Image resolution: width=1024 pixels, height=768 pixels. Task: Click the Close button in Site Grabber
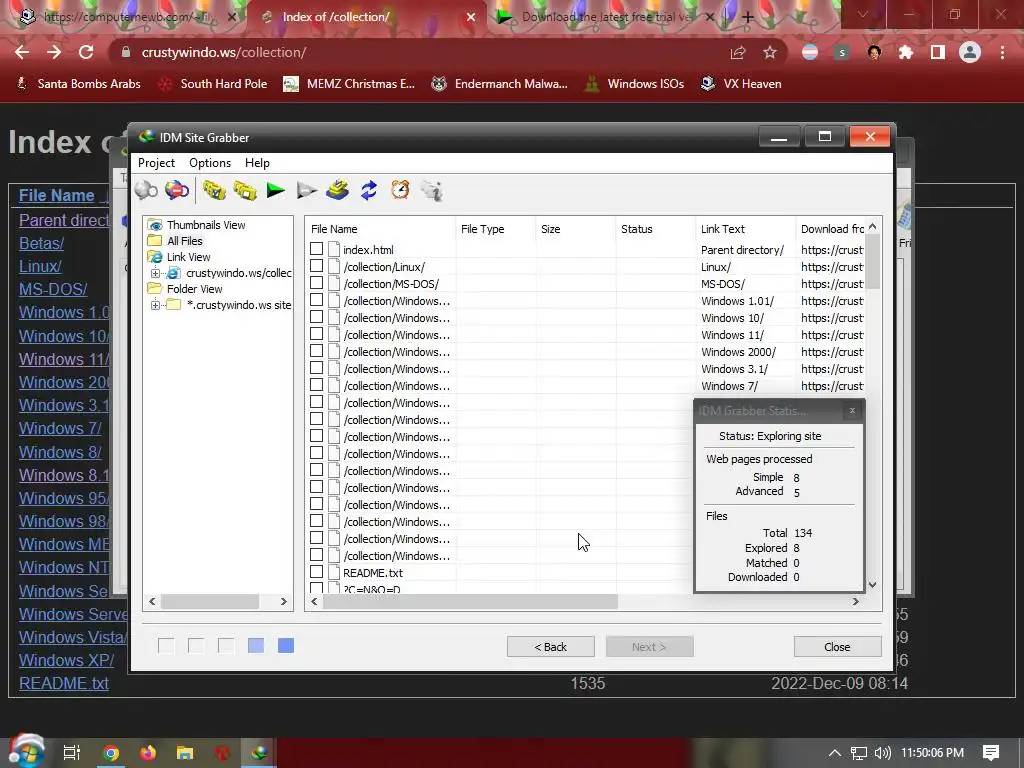click(837, 647)
